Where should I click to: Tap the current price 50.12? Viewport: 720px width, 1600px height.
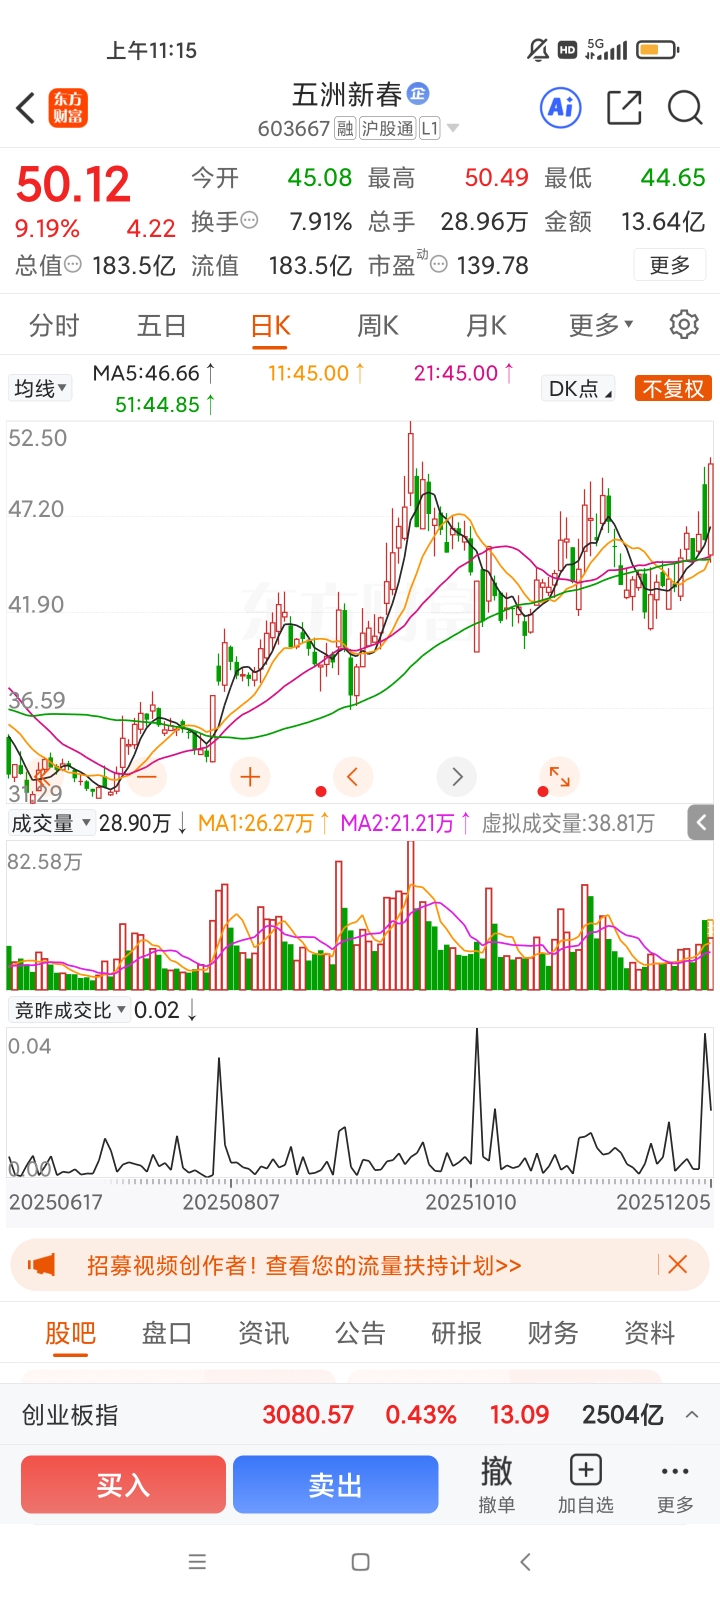[x=73, y=184]
